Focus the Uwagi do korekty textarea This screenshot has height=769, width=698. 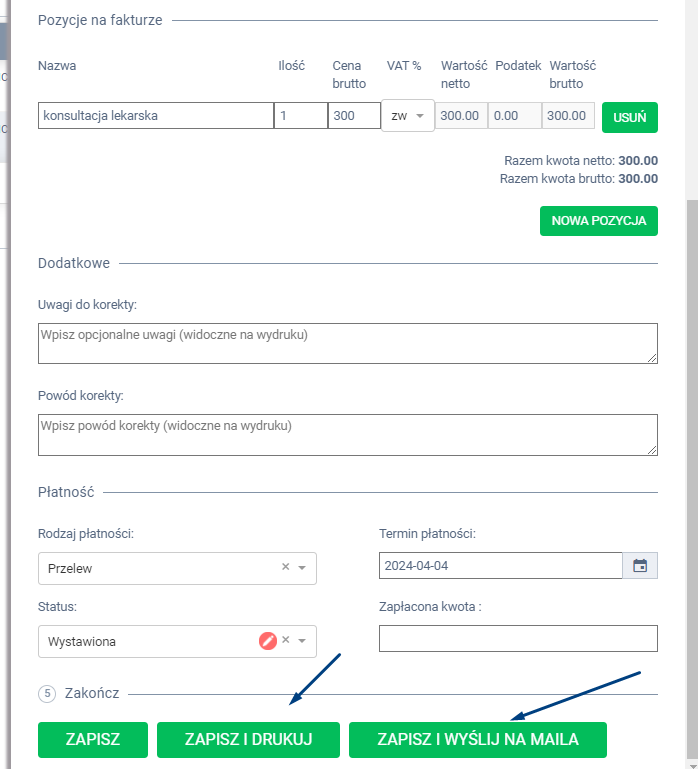tap(347, 343)
